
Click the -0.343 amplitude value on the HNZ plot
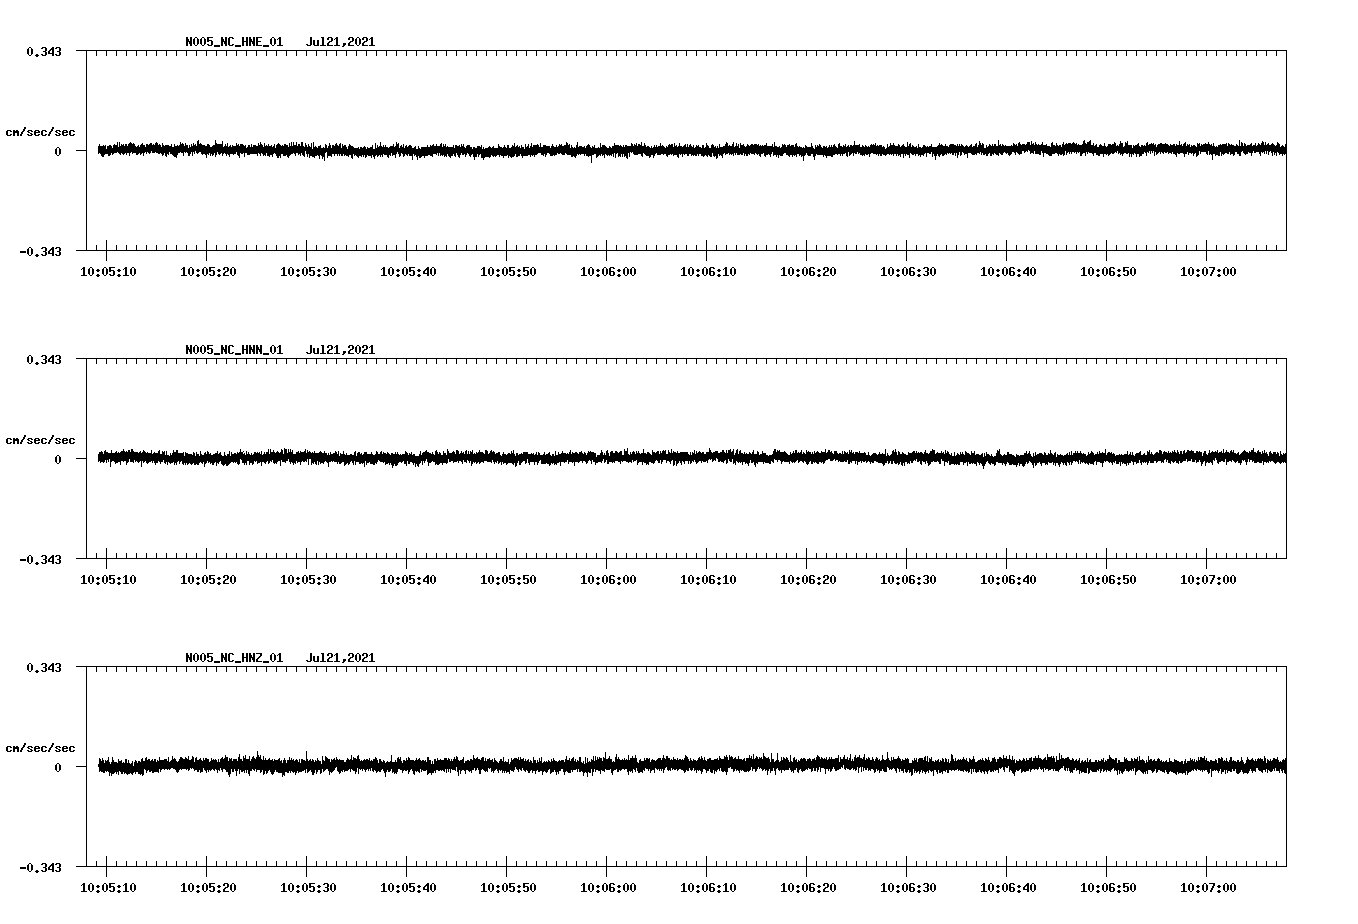(41, 869)
